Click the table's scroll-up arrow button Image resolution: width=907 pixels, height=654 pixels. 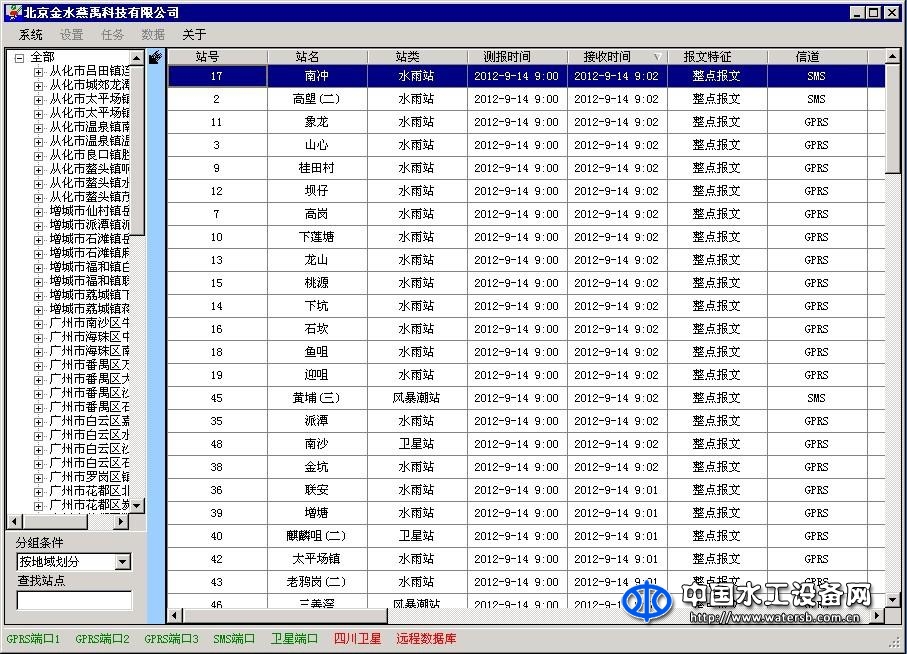(x=893, y=57)
